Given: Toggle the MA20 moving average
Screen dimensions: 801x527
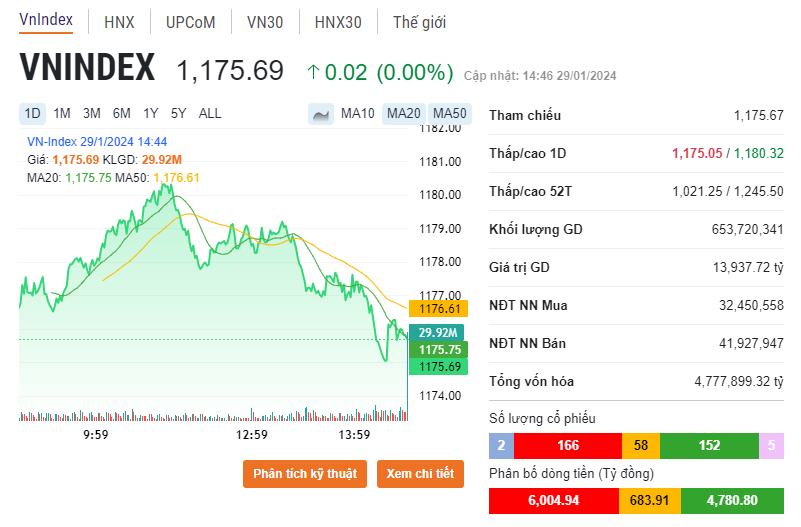Looking at the screenshot, I should point(404,113).
